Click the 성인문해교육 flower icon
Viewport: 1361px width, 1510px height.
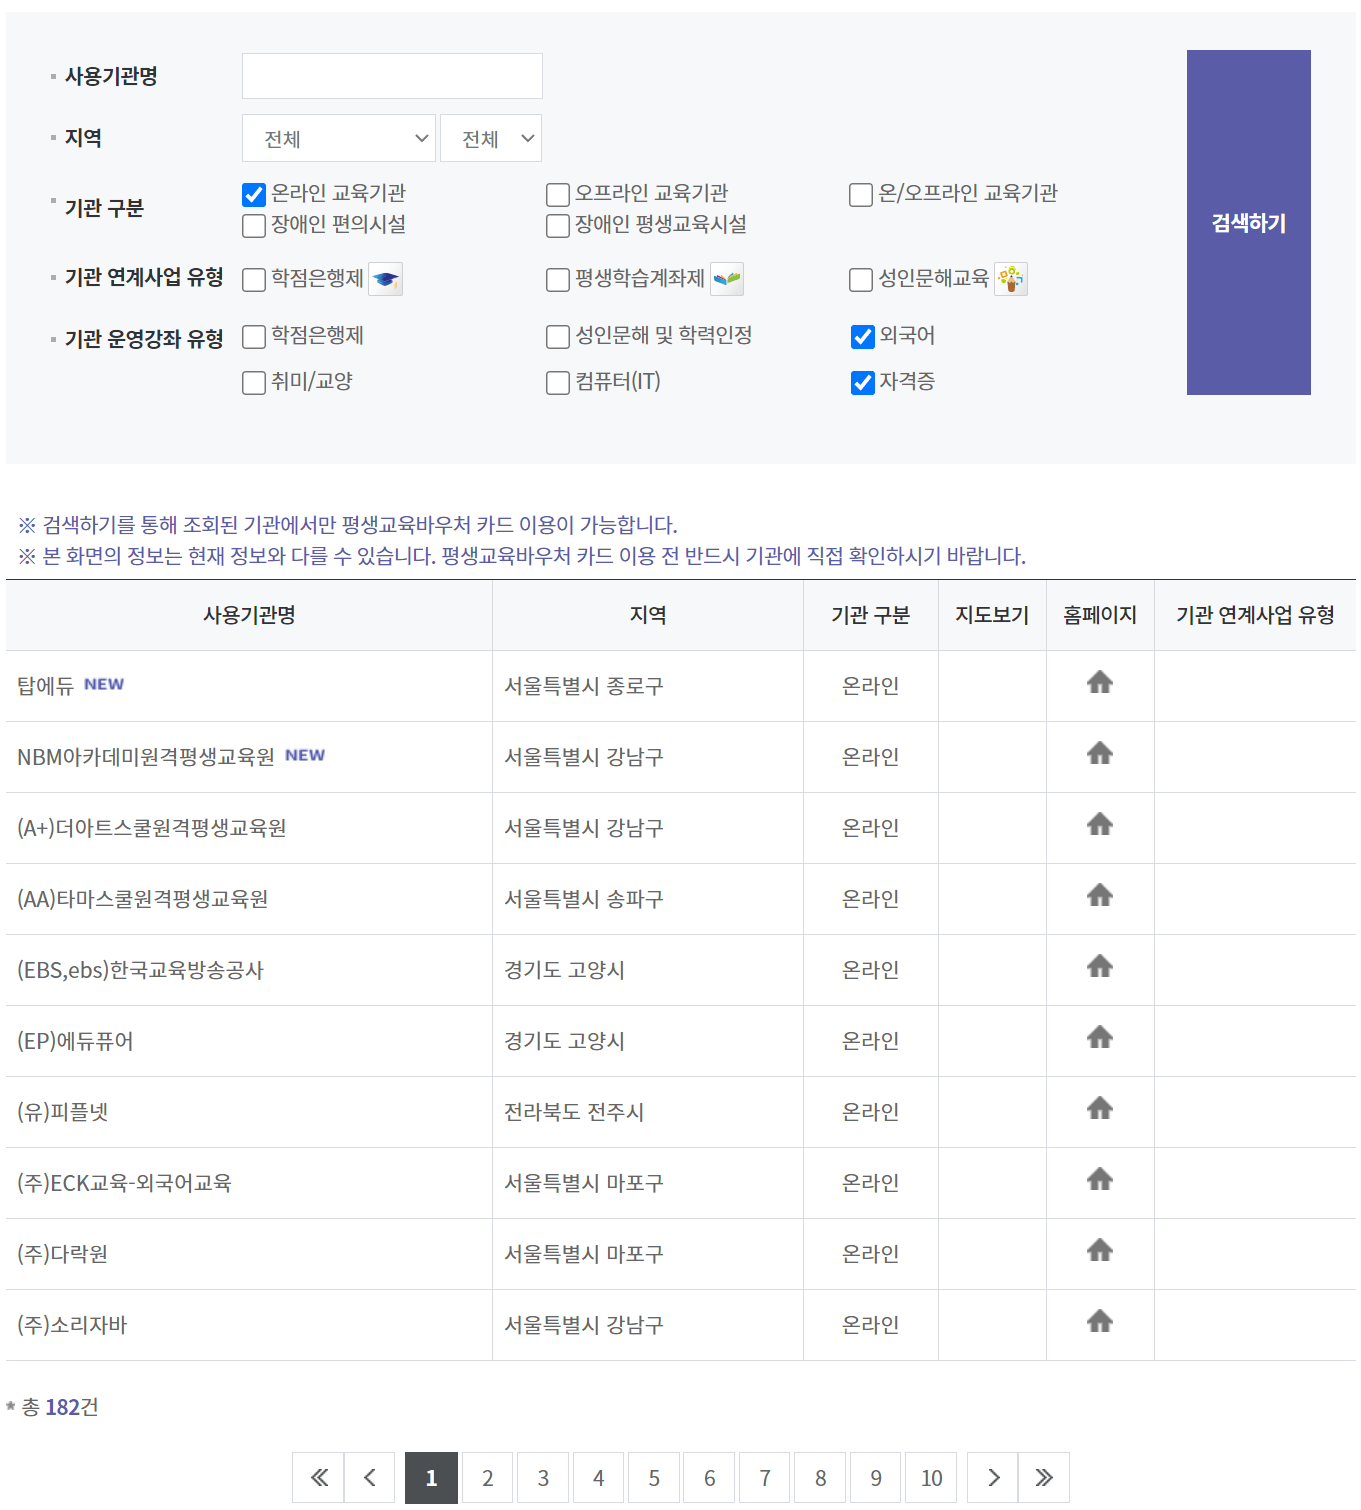[1011, 279]
